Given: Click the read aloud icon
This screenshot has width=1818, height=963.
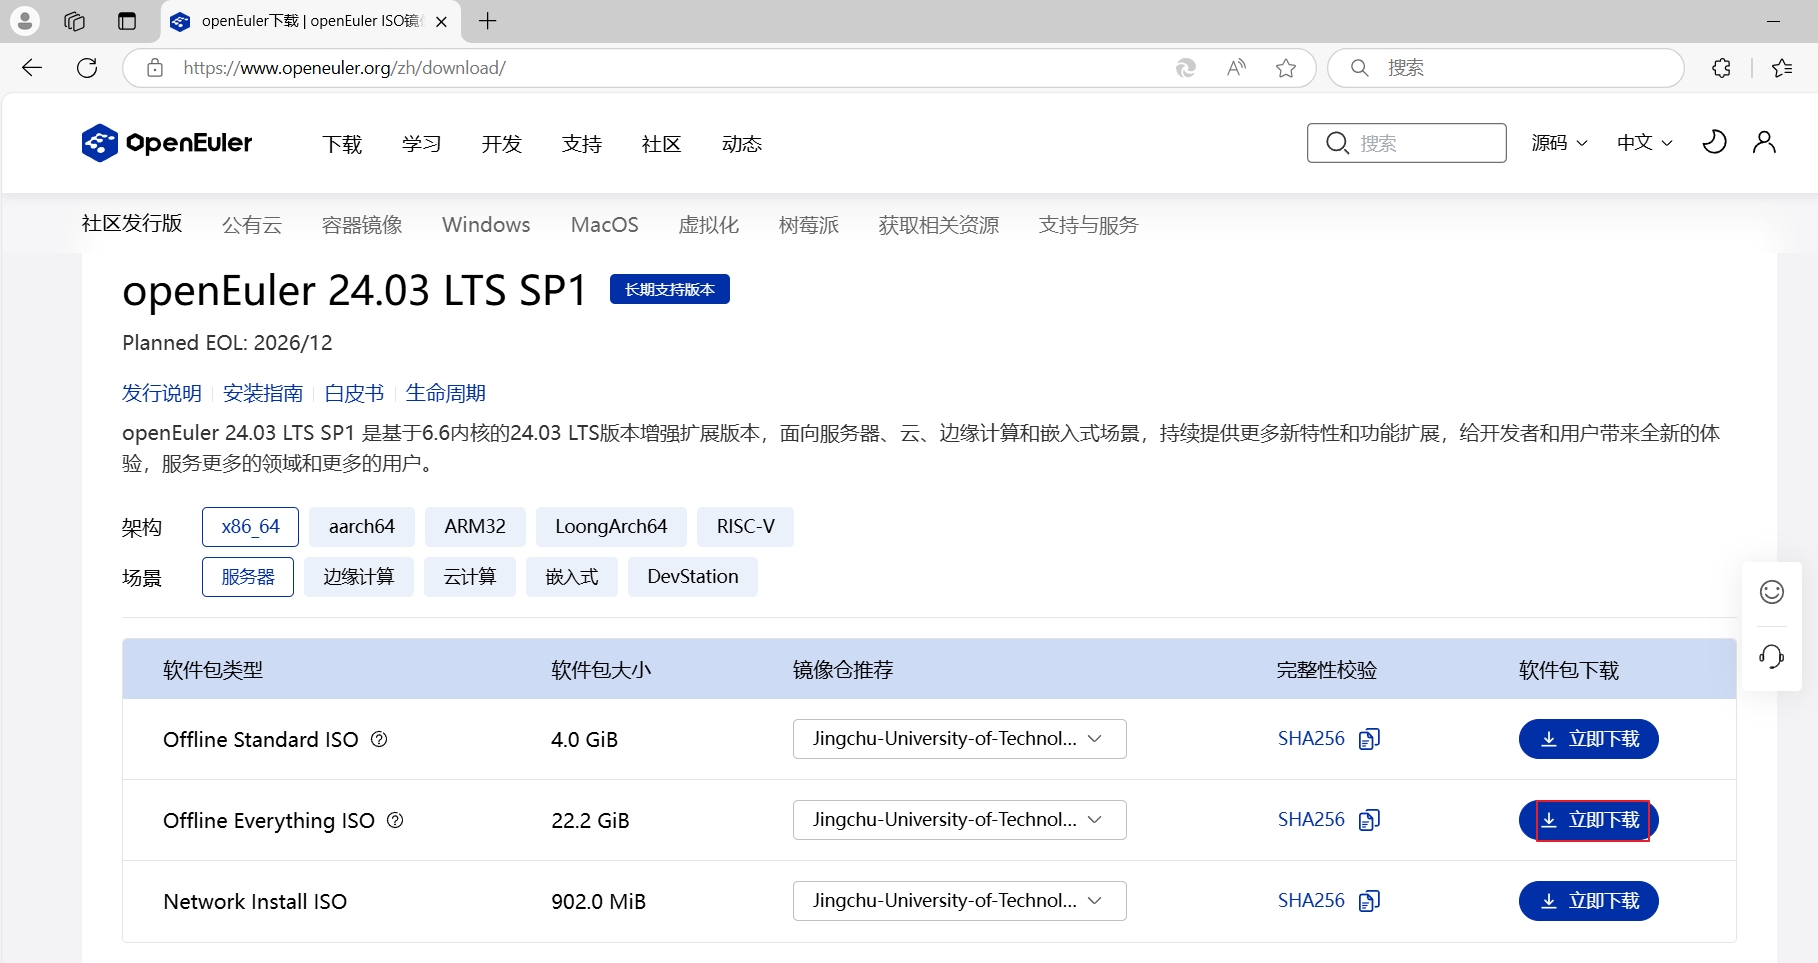Looking at the screenshot, I should point(1237,68).
